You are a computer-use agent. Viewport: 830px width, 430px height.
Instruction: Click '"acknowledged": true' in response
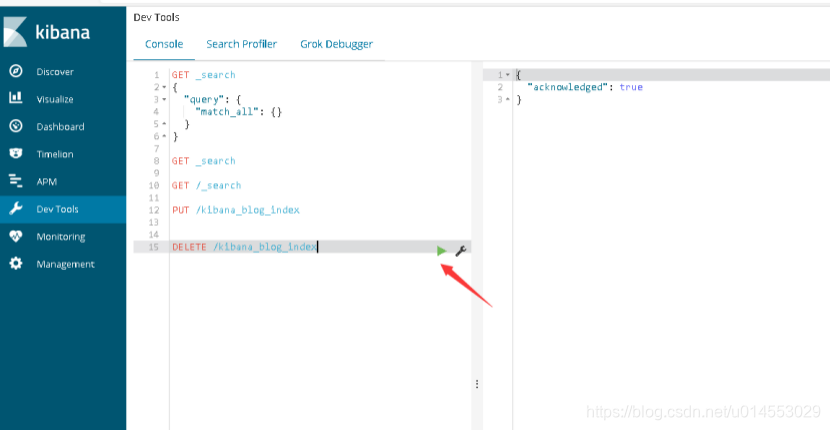pos(585,87)
